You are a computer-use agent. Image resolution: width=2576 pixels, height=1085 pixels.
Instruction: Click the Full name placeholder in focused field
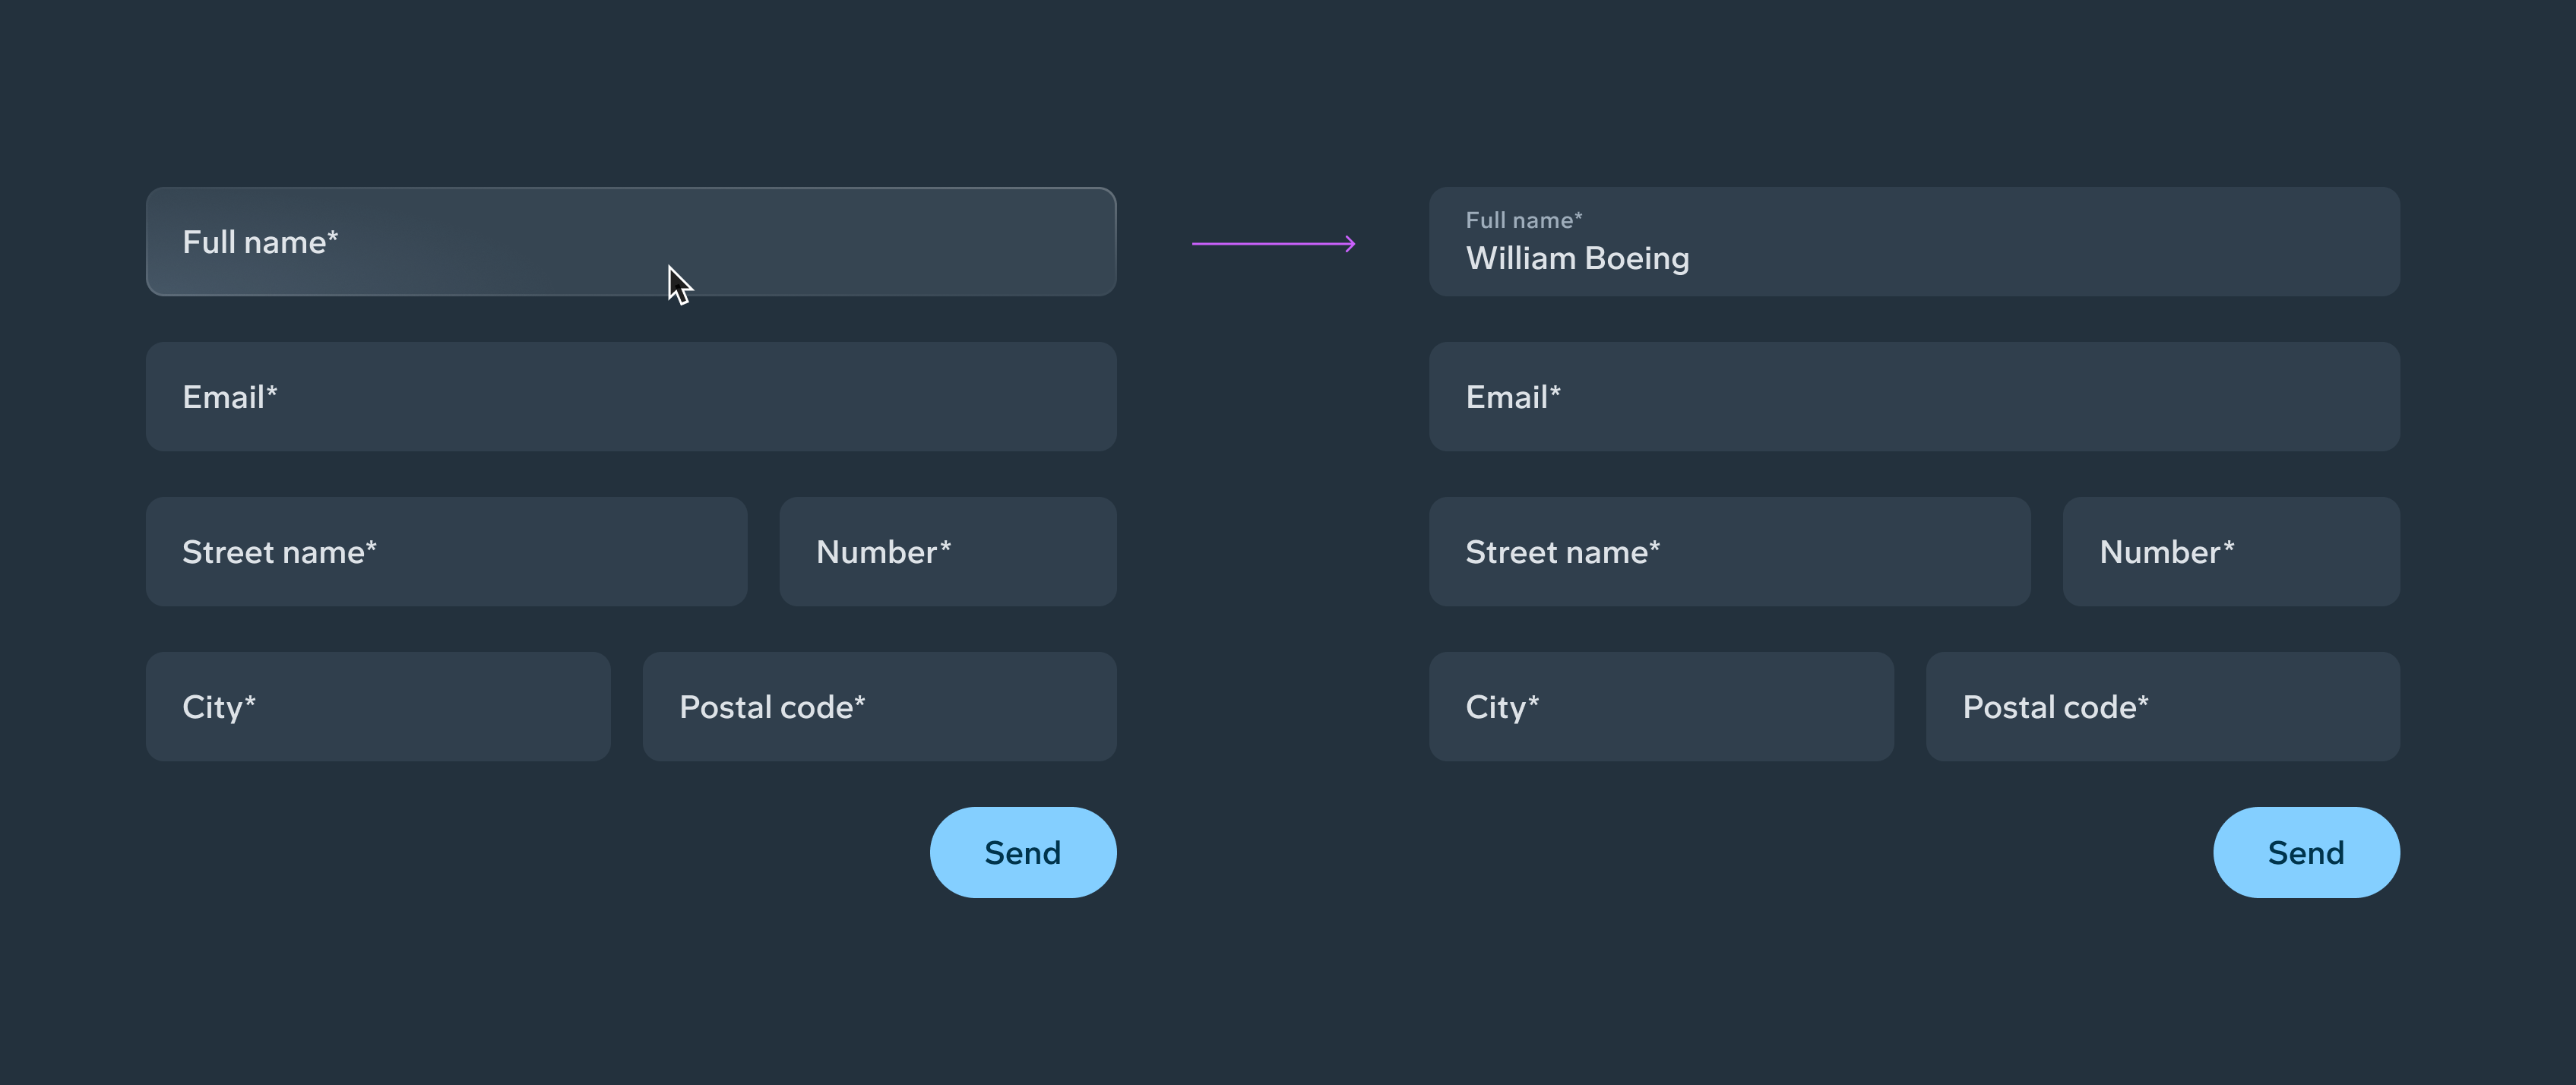tap(260, 241)
